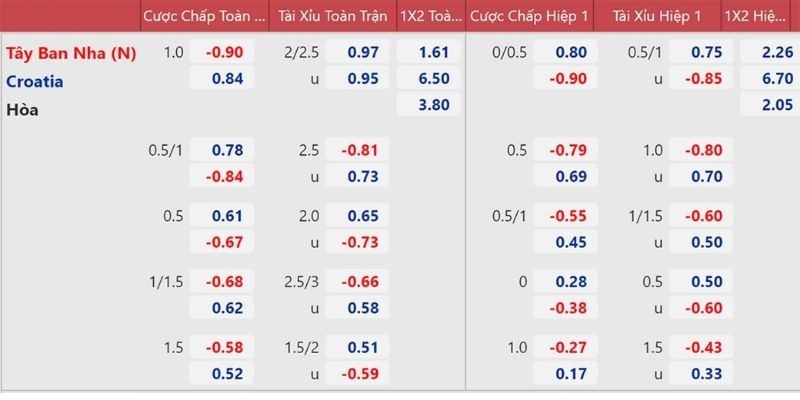The width and height of the screenshot is (800, 400).
Task: Click the Cược Chấp Toàn column header
Action: pos(203,17)
